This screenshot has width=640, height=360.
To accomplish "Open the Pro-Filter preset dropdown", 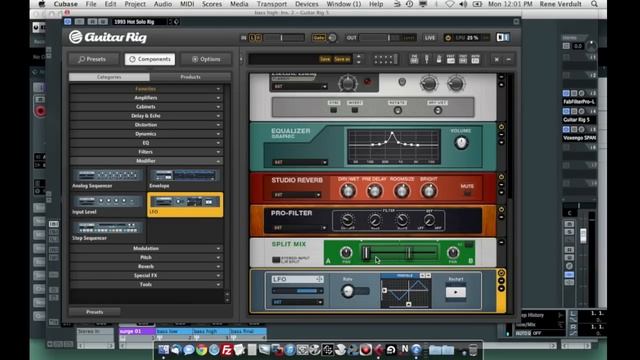I will pyautogui.click(x=300, y=227).
